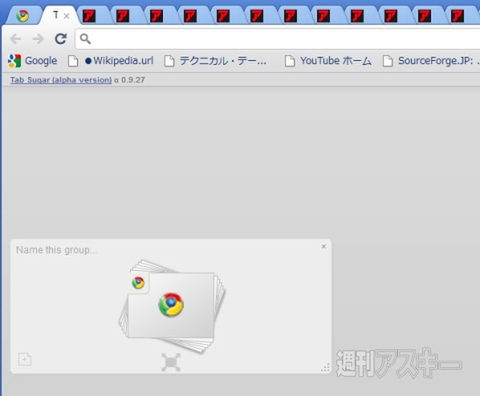The height and width of the screenshot is (396, 480).
Task: Click the expand-fit group icon
Action: [171, 362]
